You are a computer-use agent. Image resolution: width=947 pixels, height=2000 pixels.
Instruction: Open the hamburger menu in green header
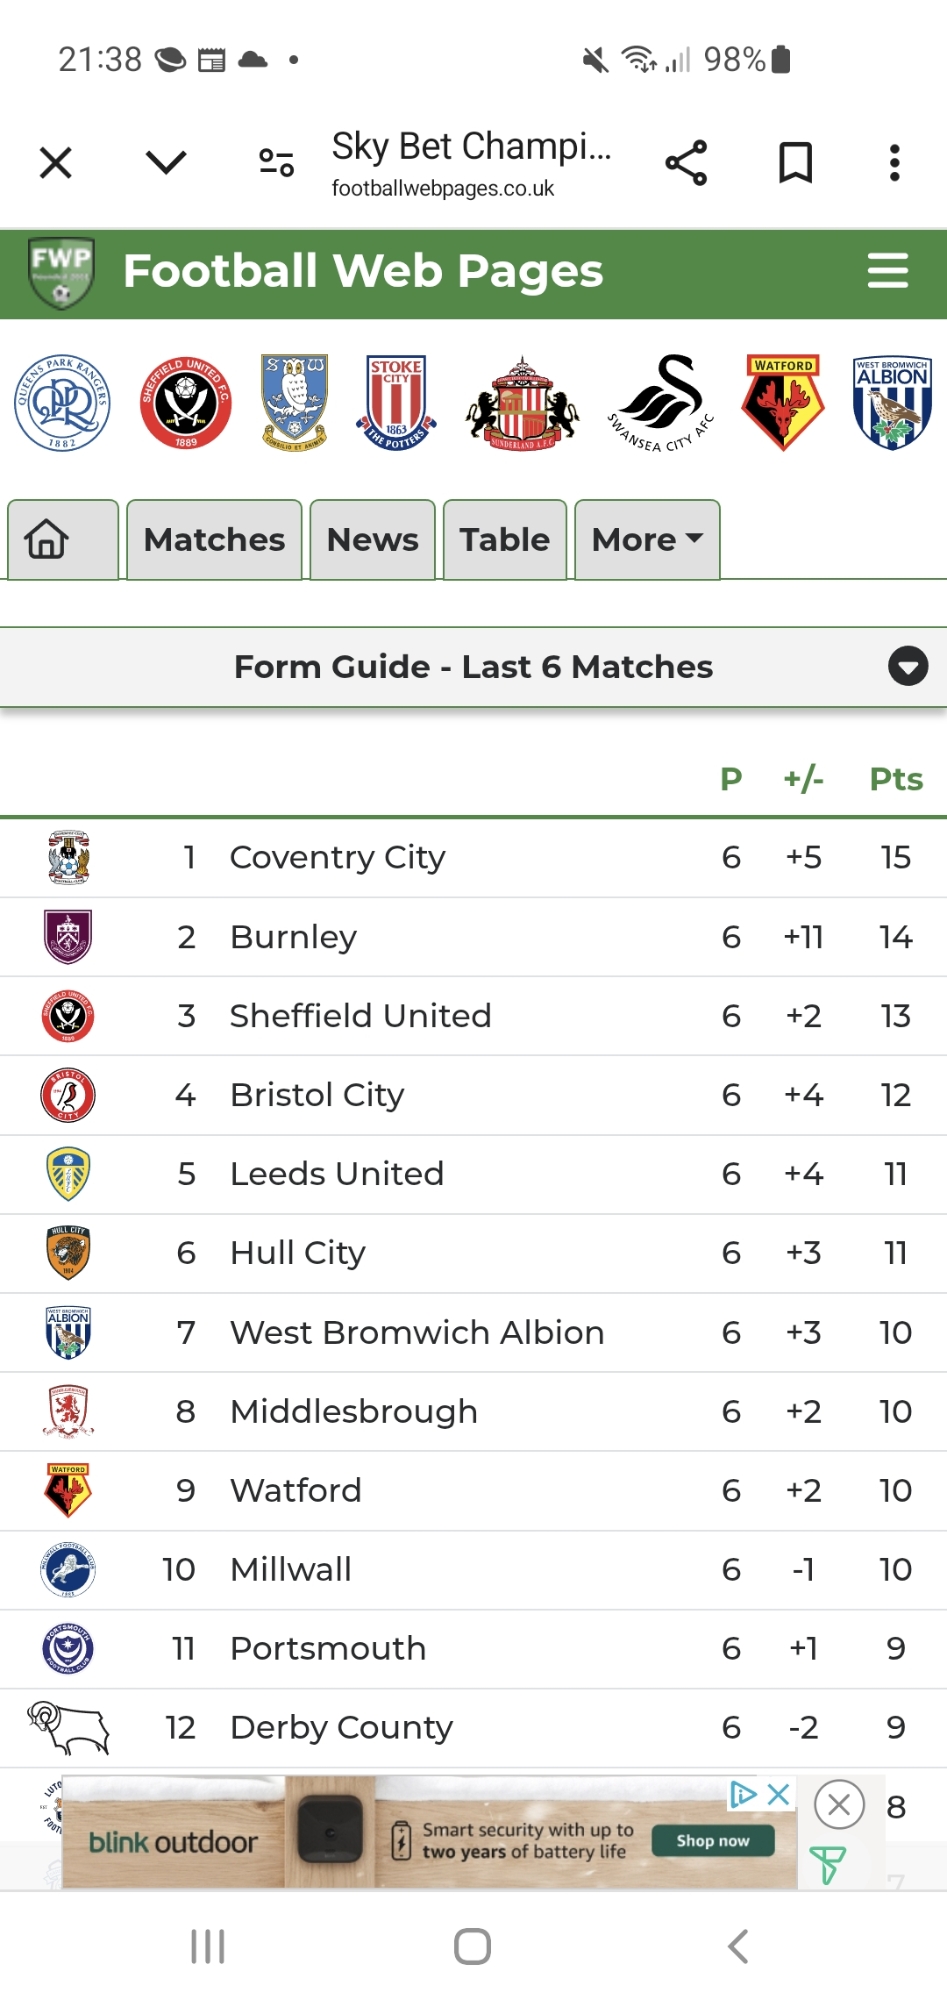pyautogui.click(x=887, y=271)
